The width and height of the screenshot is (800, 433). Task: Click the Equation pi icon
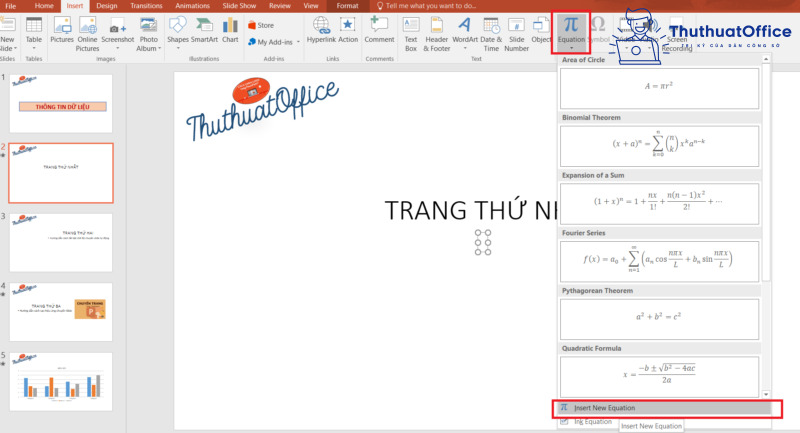tap(571, 24)
